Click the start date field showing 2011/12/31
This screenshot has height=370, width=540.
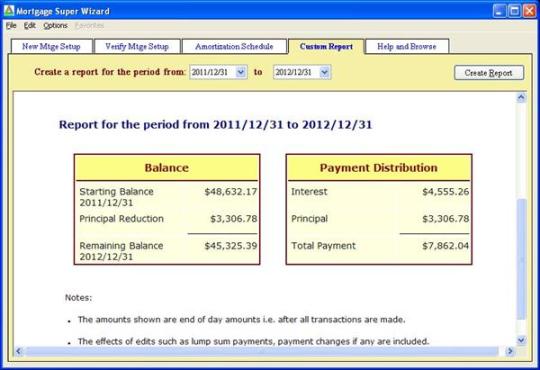(x=218, y=72)
